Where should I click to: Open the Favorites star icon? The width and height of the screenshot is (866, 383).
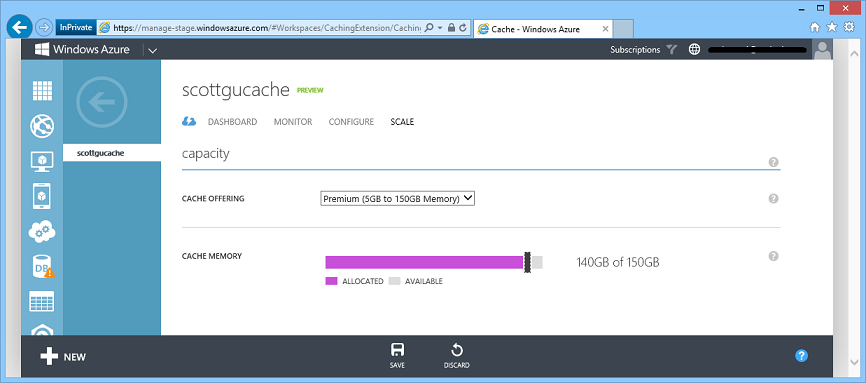click(832, 27)
